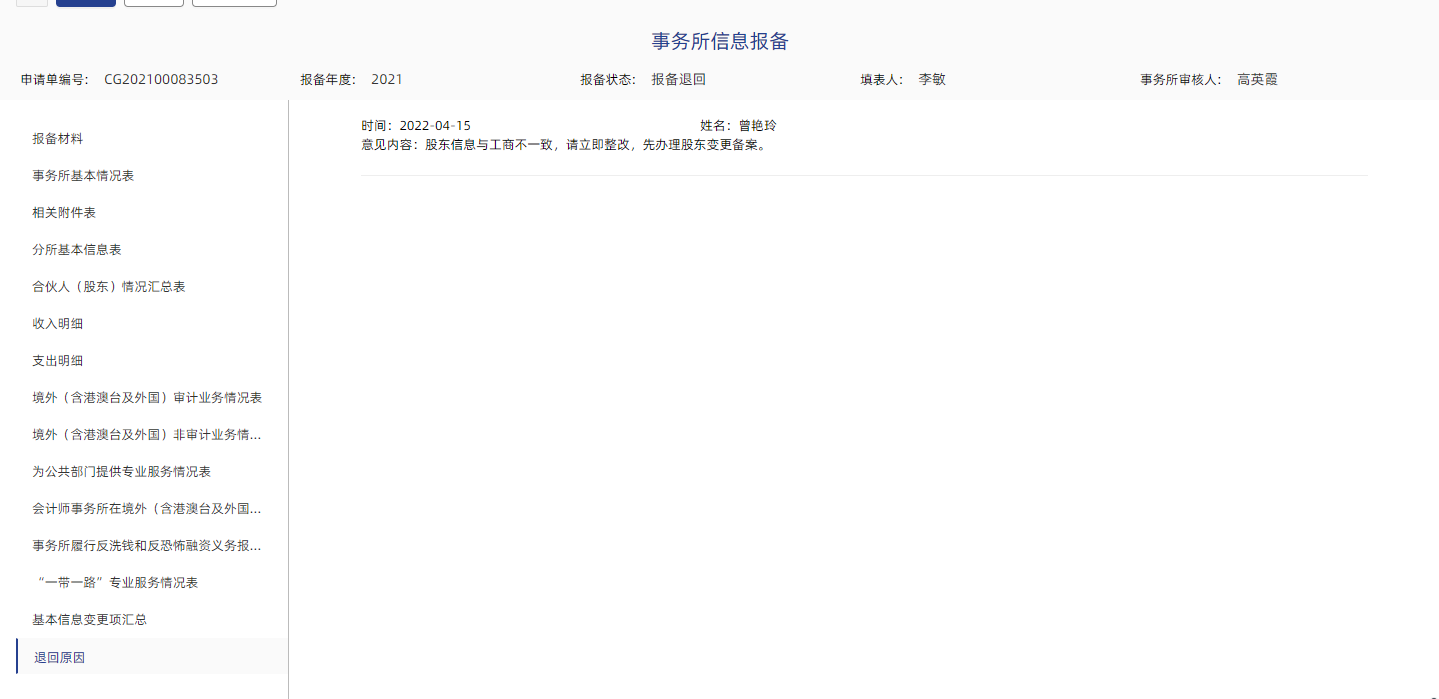Open 分所基本信息表 page

(77, 250)
